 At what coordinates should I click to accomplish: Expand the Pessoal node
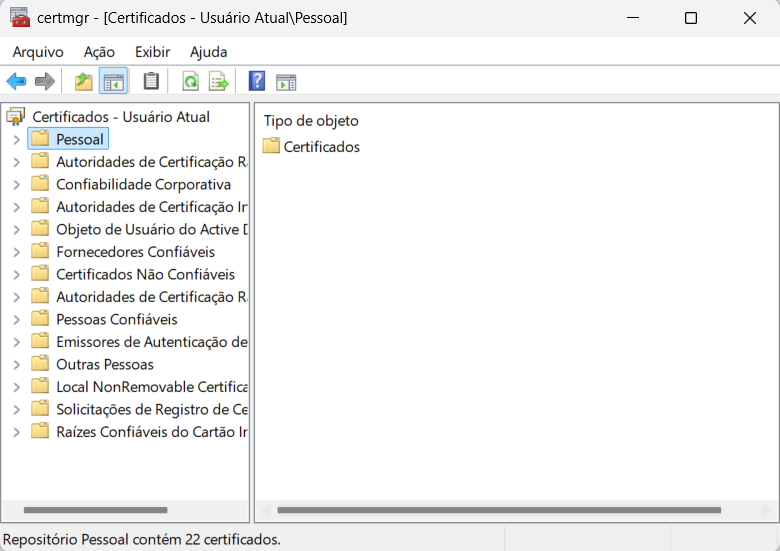[x=16, y=139]
